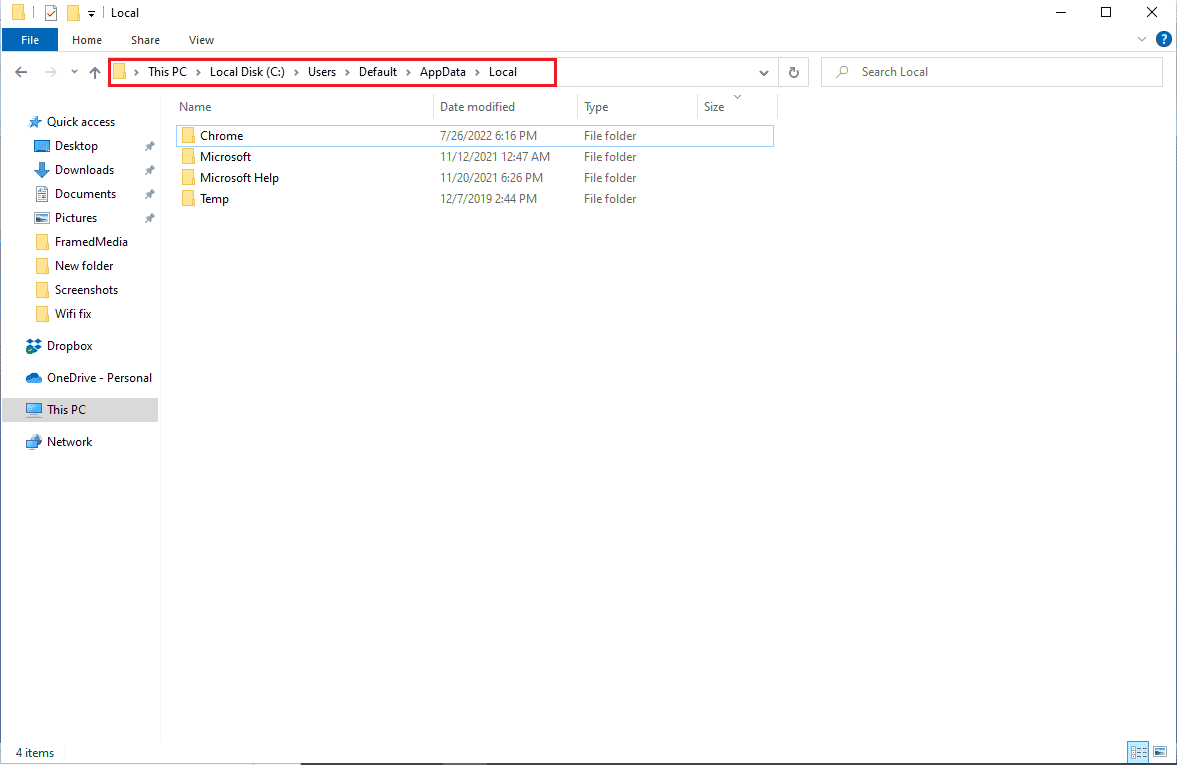Open Dropbox in navigation pane
The image size is (1177, 765).
[69, 346]
